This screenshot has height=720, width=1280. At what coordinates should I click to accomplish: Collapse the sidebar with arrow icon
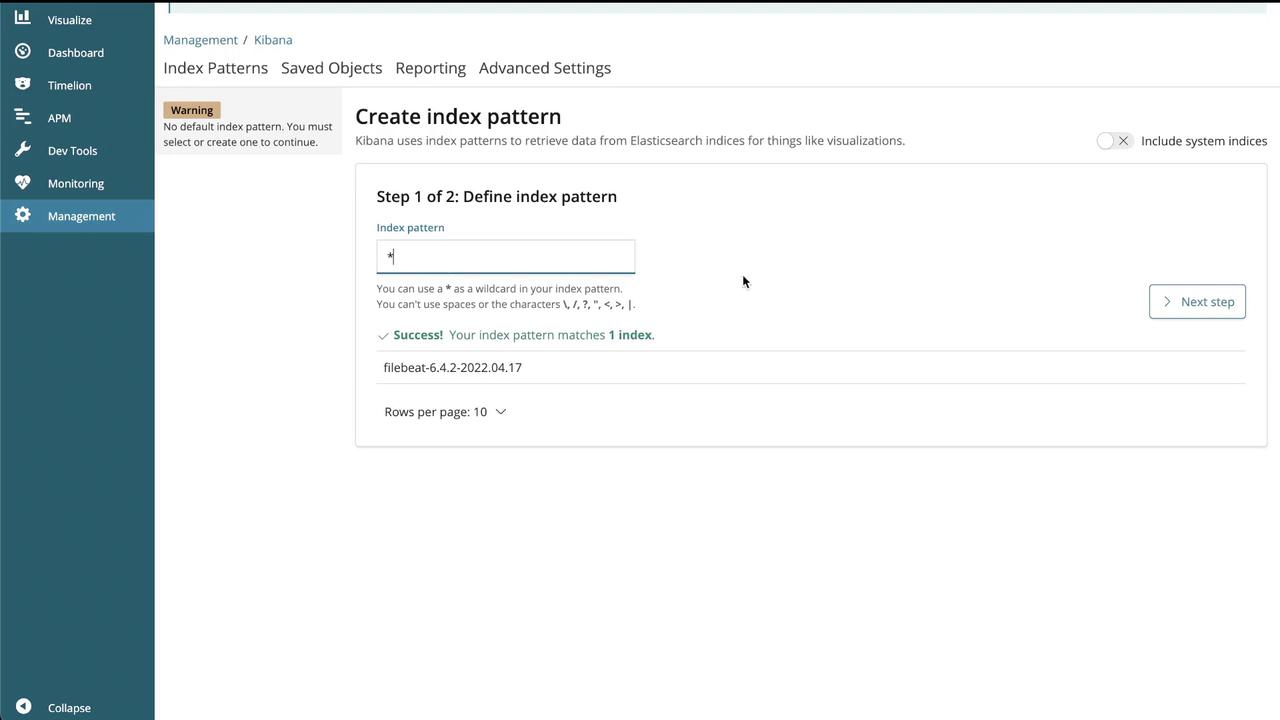(23, 707)
